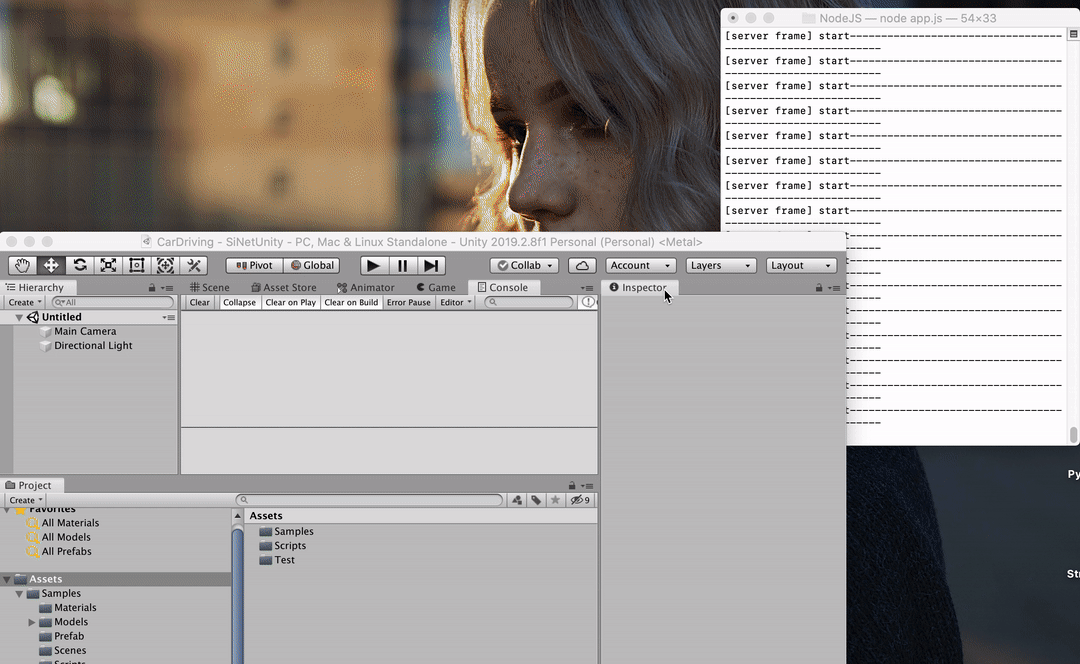Select the Rect transform tool

click(x=136, y=265)
